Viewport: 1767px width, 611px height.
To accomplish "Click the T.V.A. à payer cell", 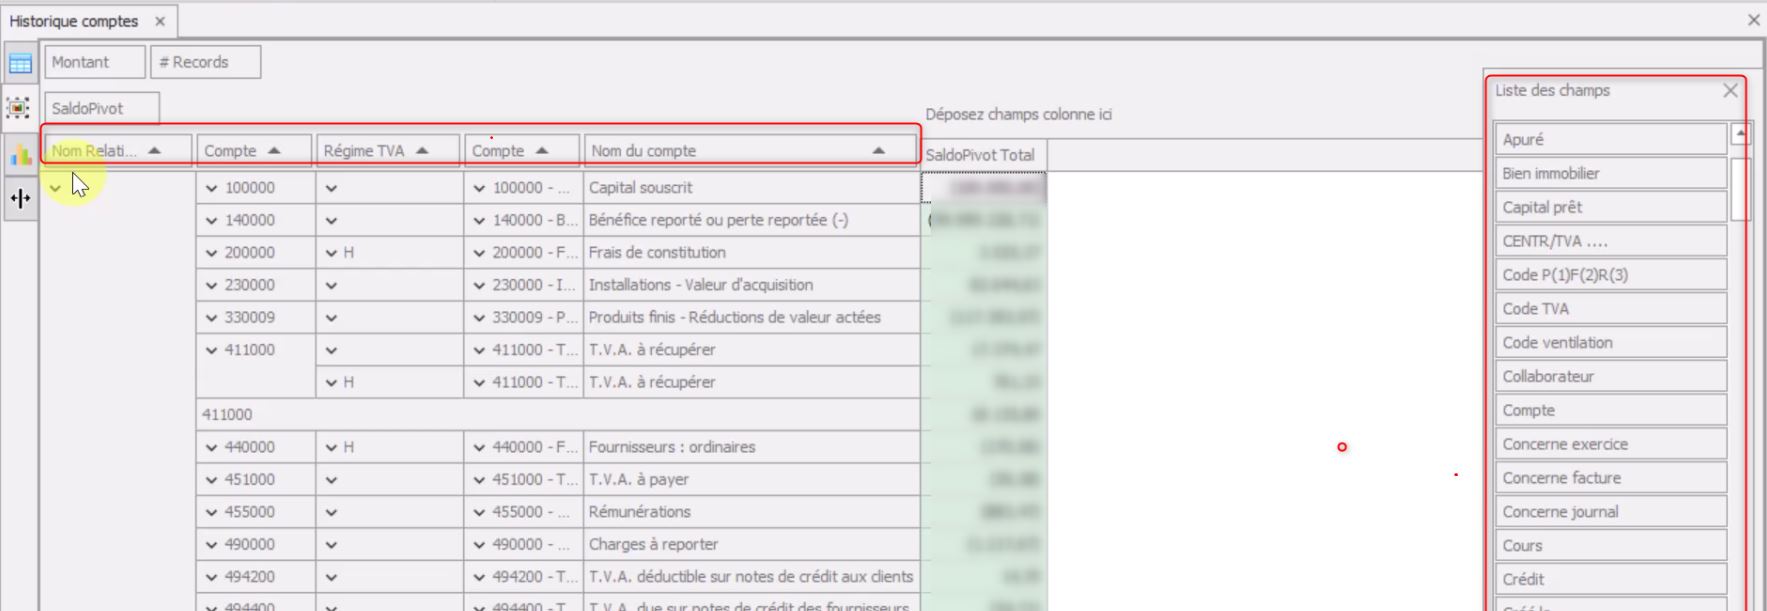I will pos(751,479).
